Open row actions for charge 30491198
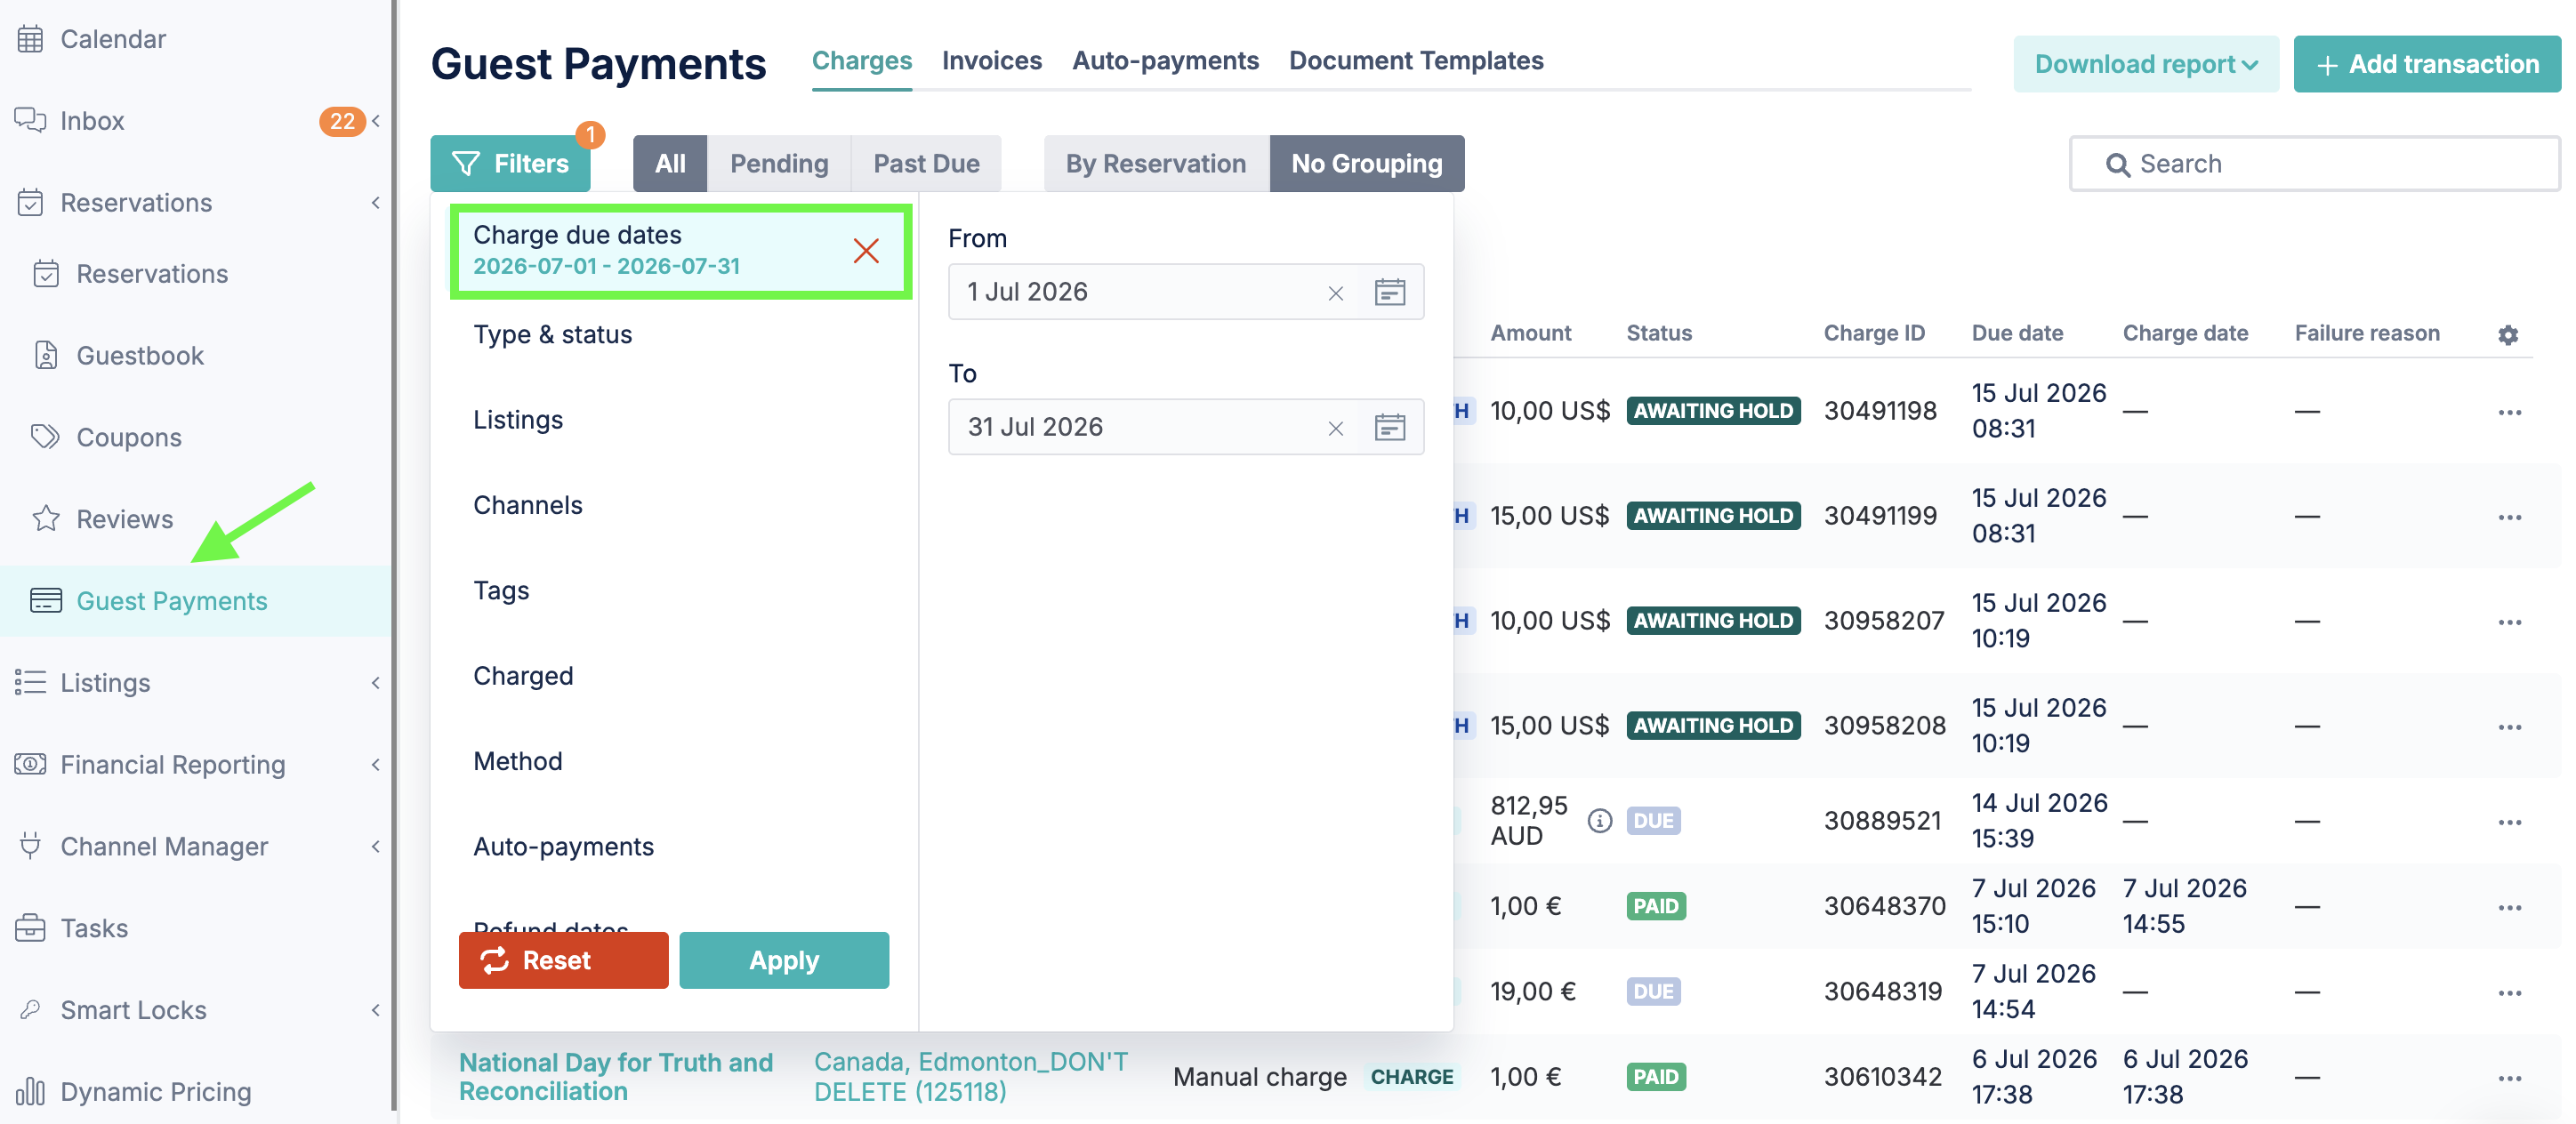 (2509, 412)
